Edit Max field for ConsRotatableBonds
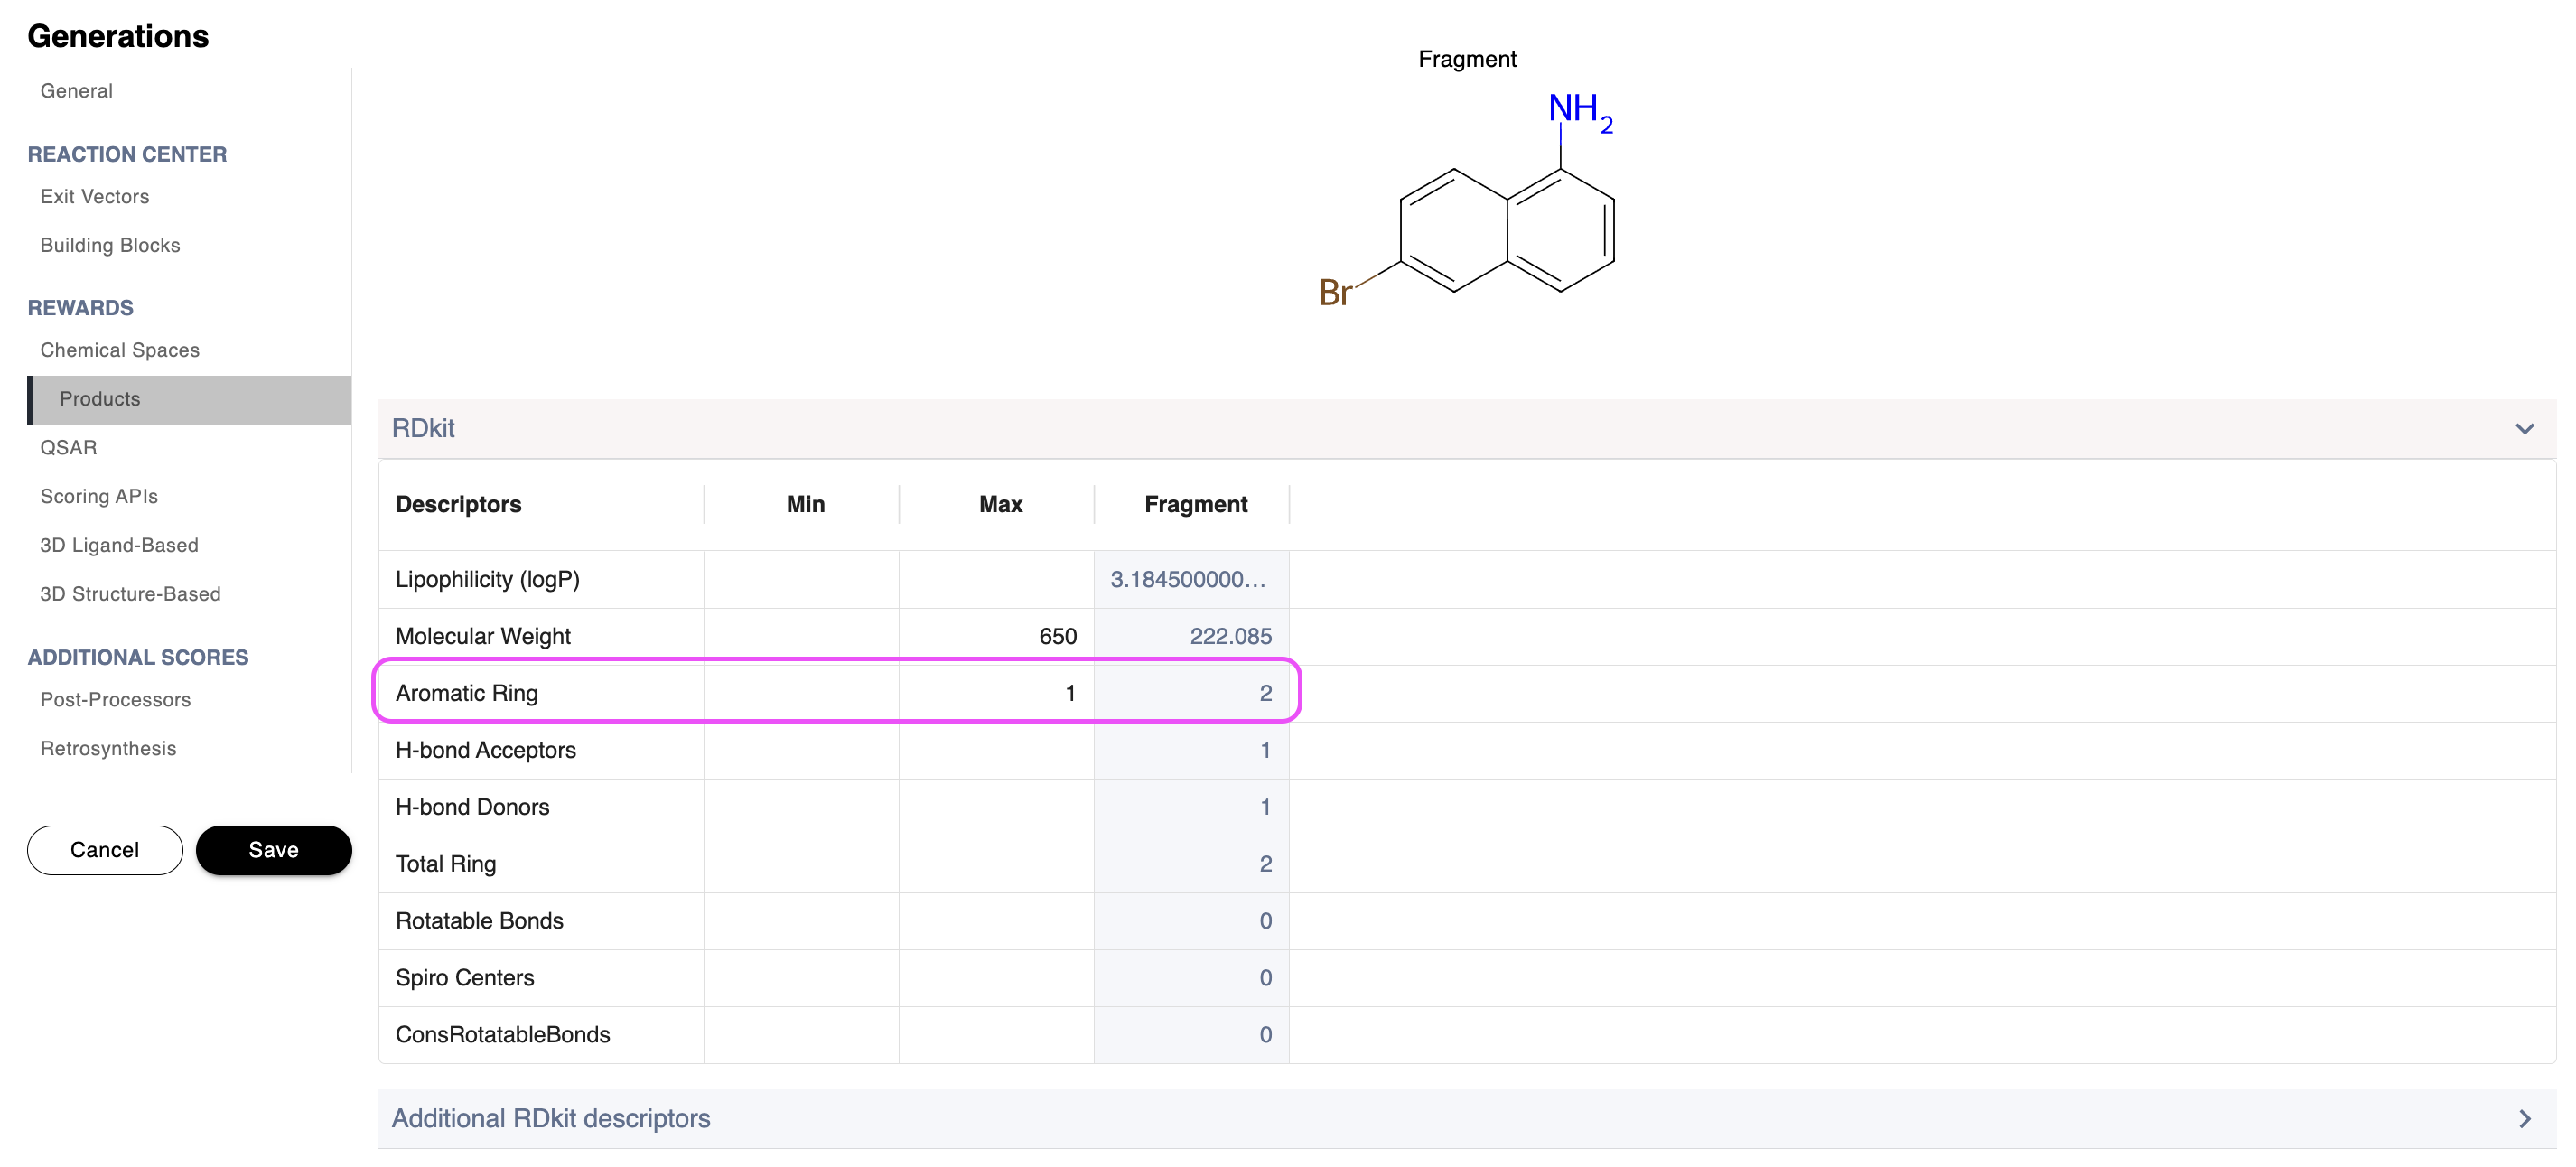The width and height of the screenshot is (2576, 1167). (997, 1036)
